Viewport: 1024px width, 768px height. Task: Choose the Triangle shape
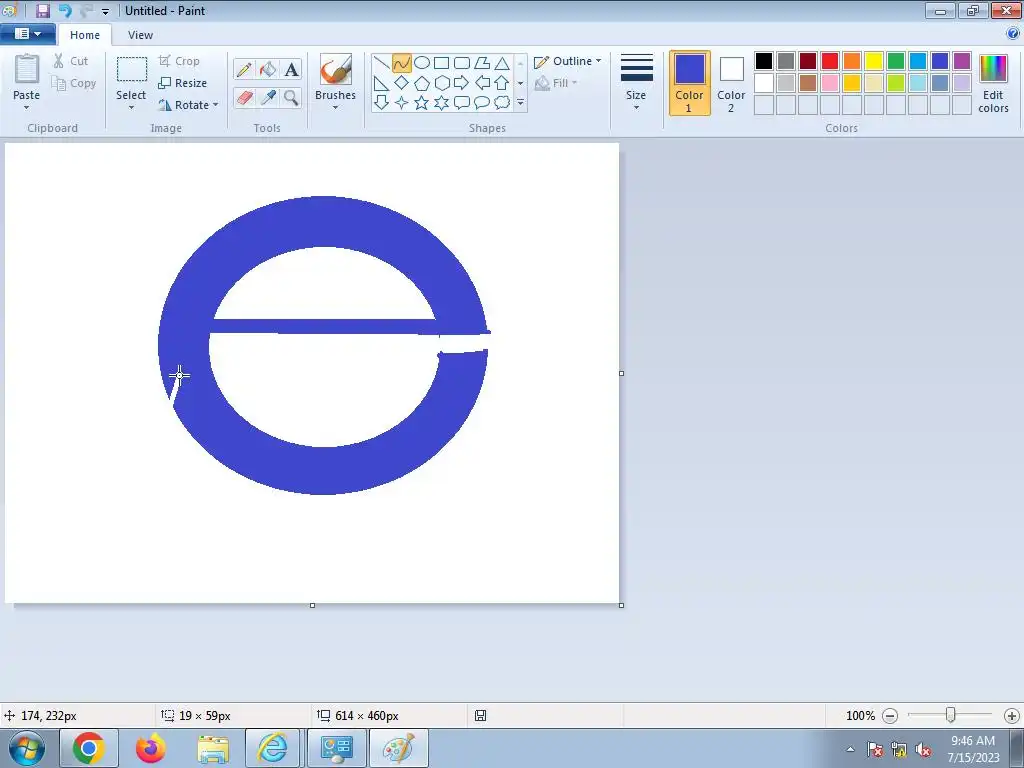(502, 63)
